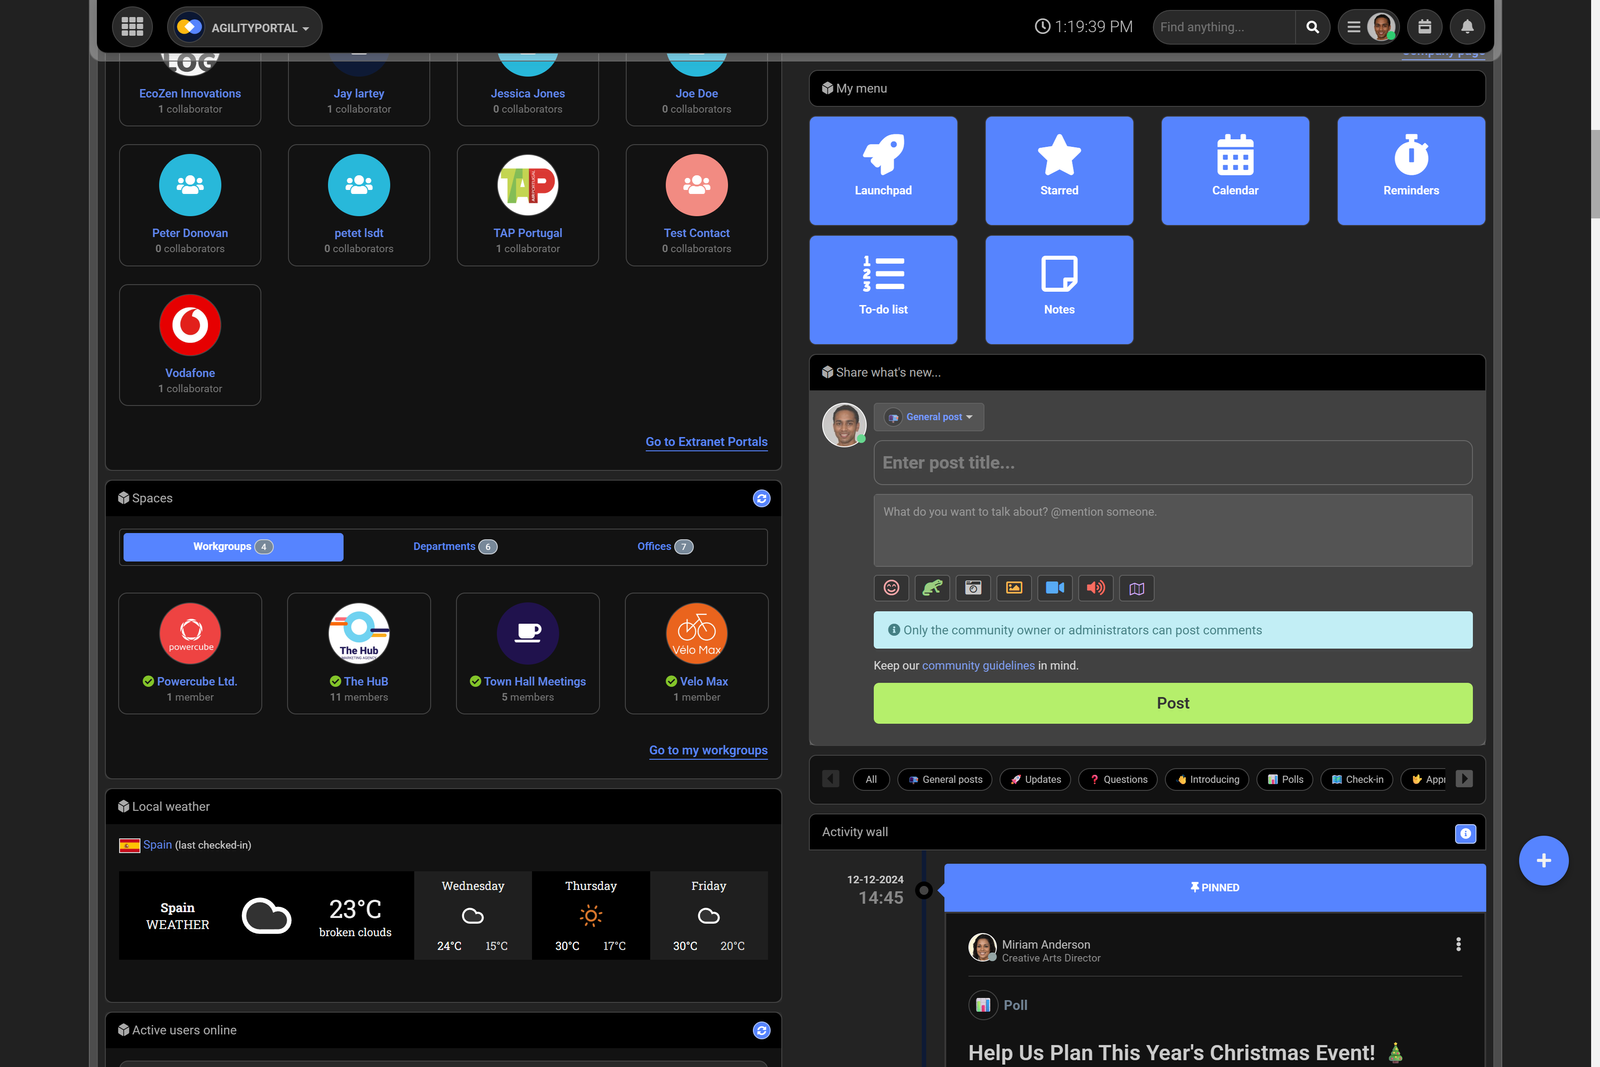Open the To-do list tile
Viewport: 1600px width, 1067px height.
[883, 289]
